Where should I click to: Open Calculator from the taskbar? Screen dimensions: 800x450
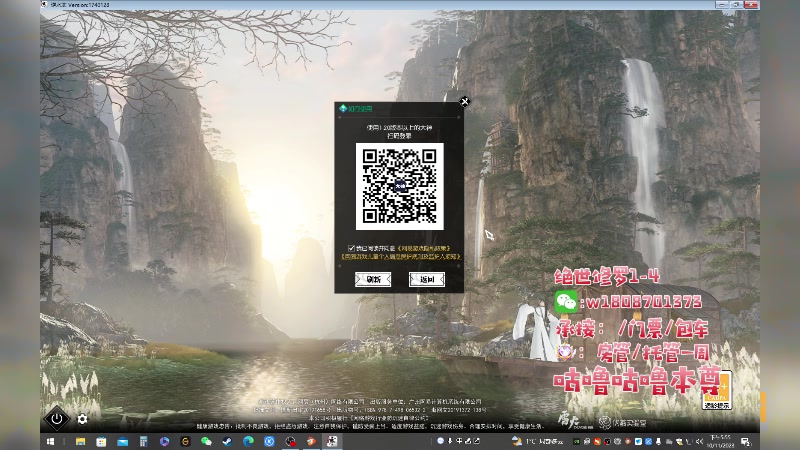coord(143,441)
